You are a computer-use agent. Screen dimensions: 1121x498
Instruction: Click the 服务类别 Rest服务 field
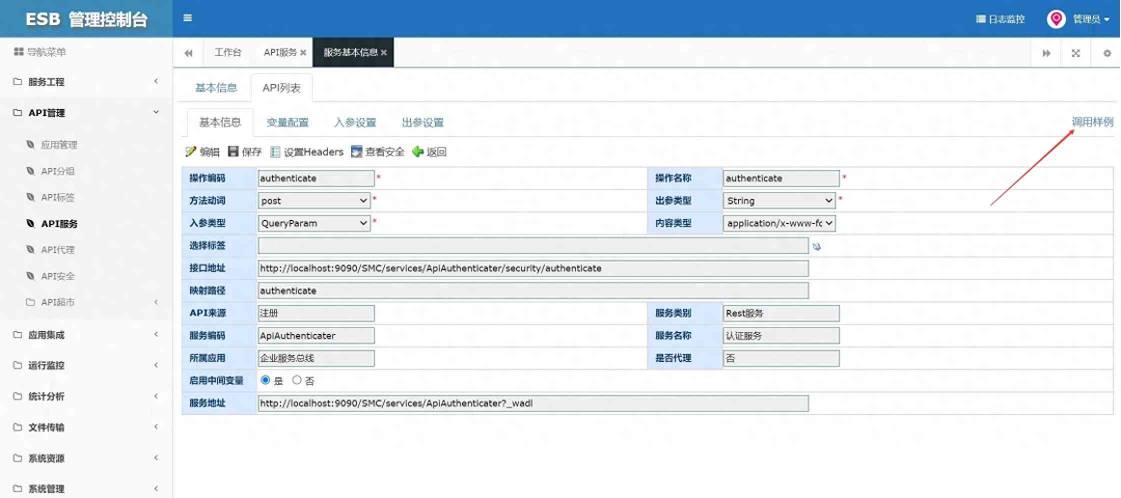(781, 313)
